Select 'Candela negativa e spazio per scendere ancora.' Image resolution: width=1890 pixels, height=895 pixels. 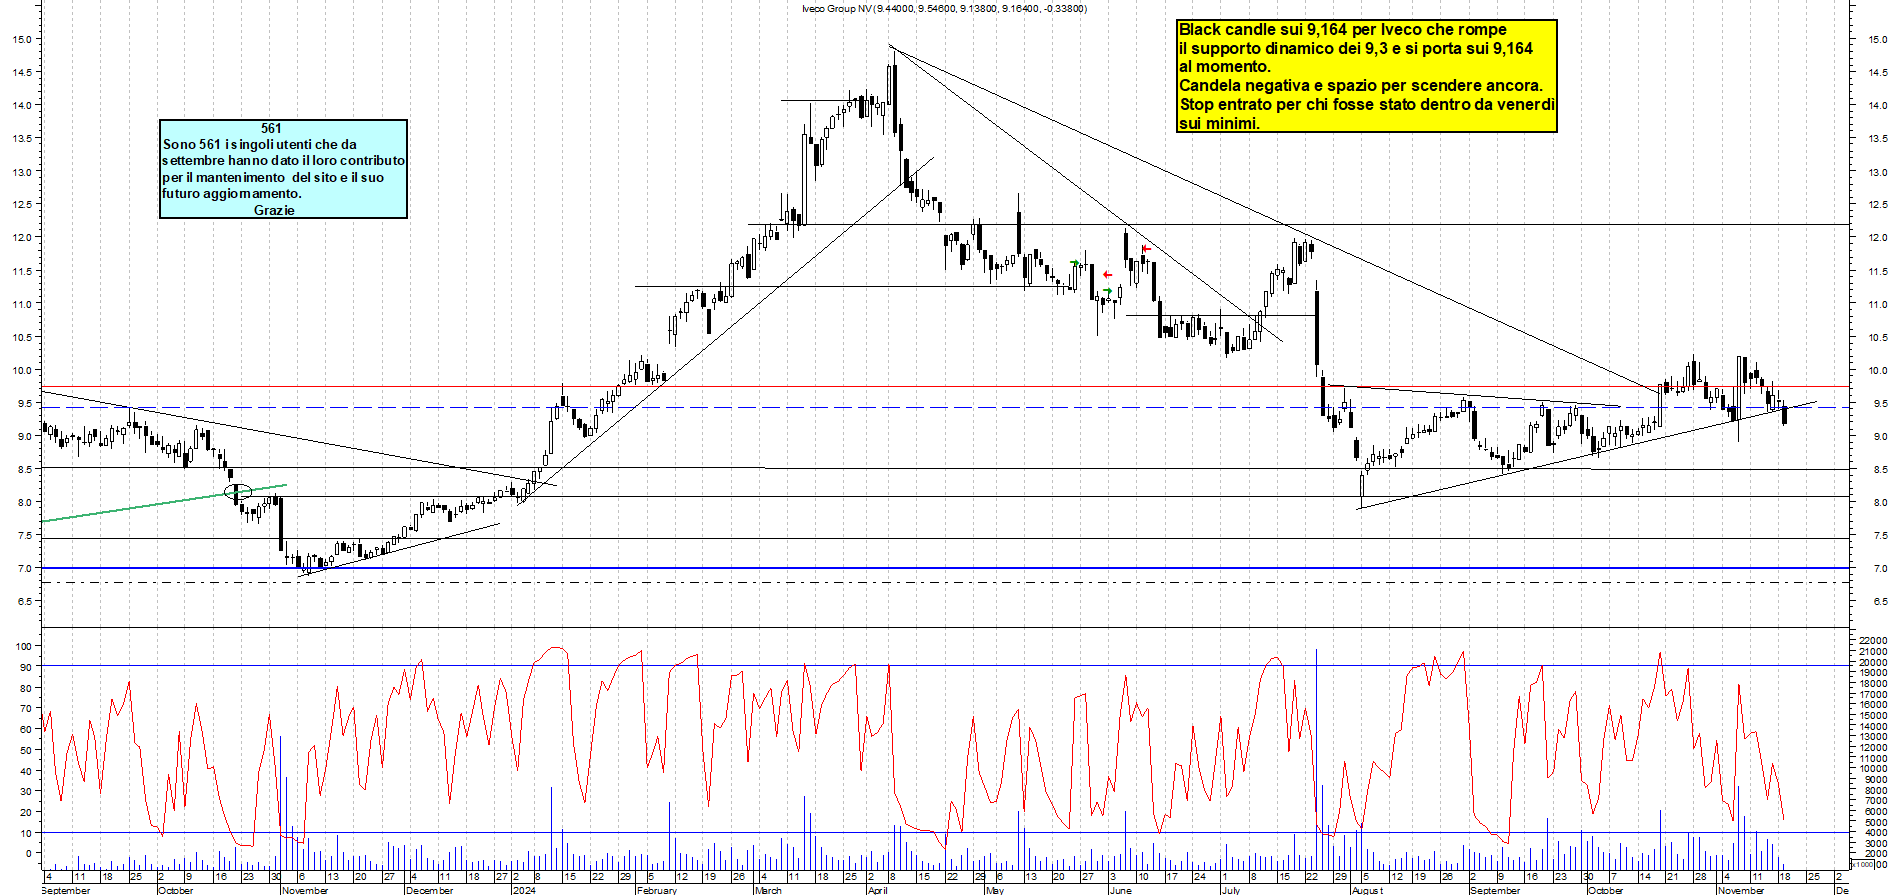coord(1361,86)
